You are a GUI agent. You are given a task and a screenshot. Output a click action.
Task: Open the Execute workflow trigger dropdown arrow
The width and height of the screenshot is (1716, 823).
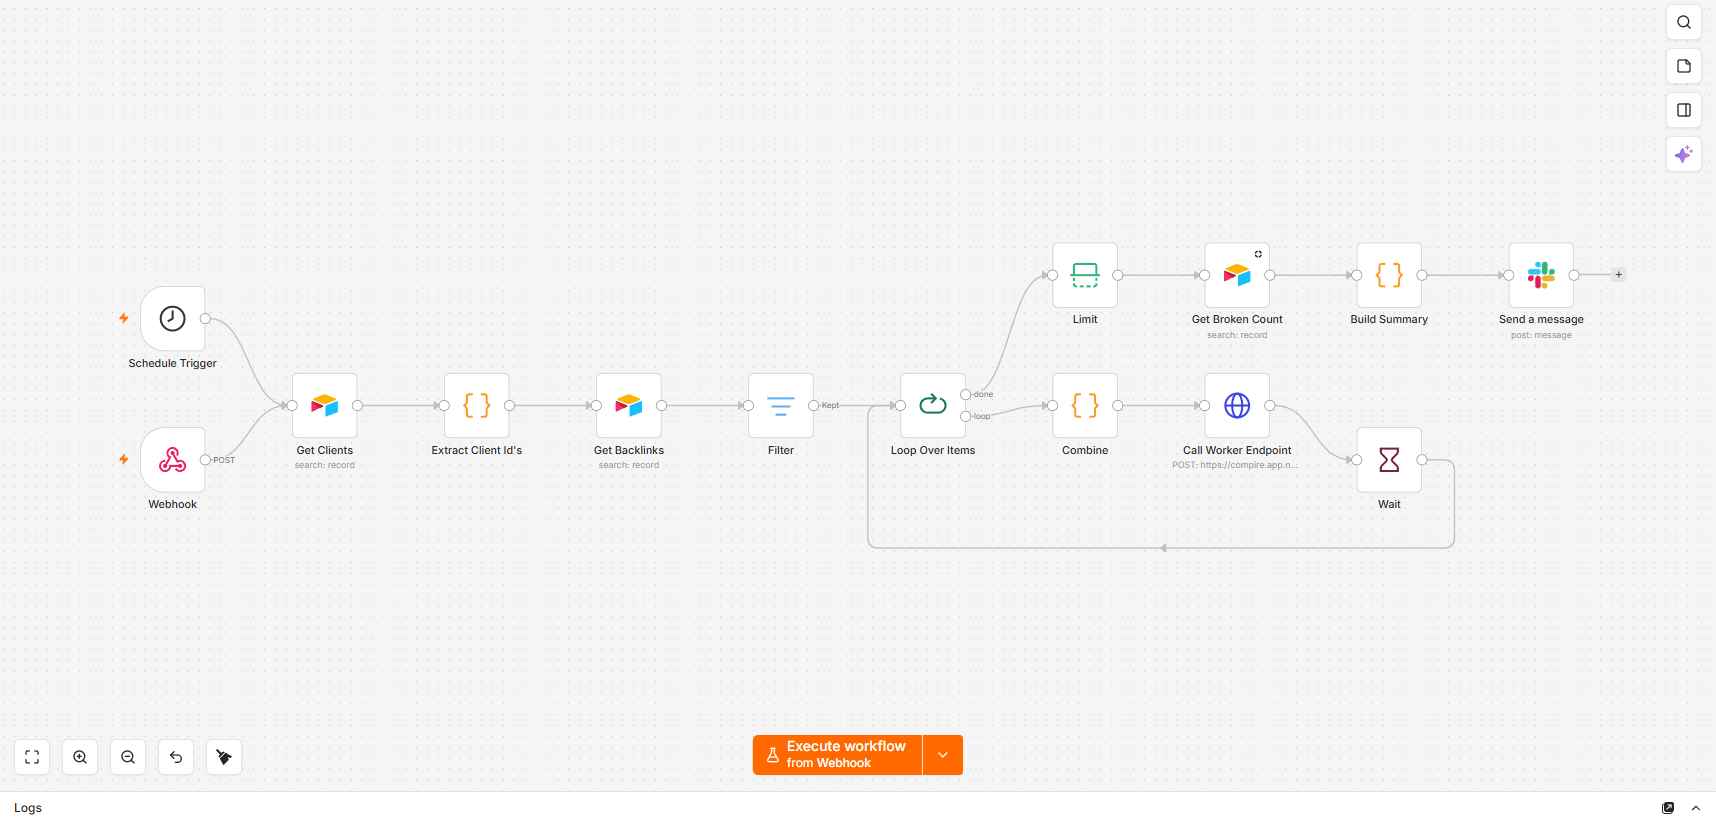click(943, 755)
